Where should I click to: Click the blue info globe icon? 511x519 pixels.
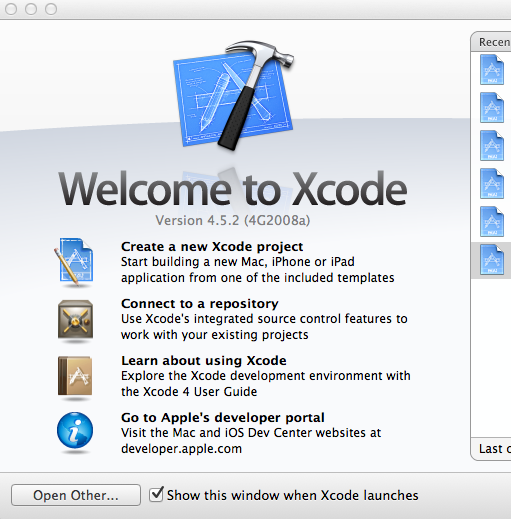[75, 430]
